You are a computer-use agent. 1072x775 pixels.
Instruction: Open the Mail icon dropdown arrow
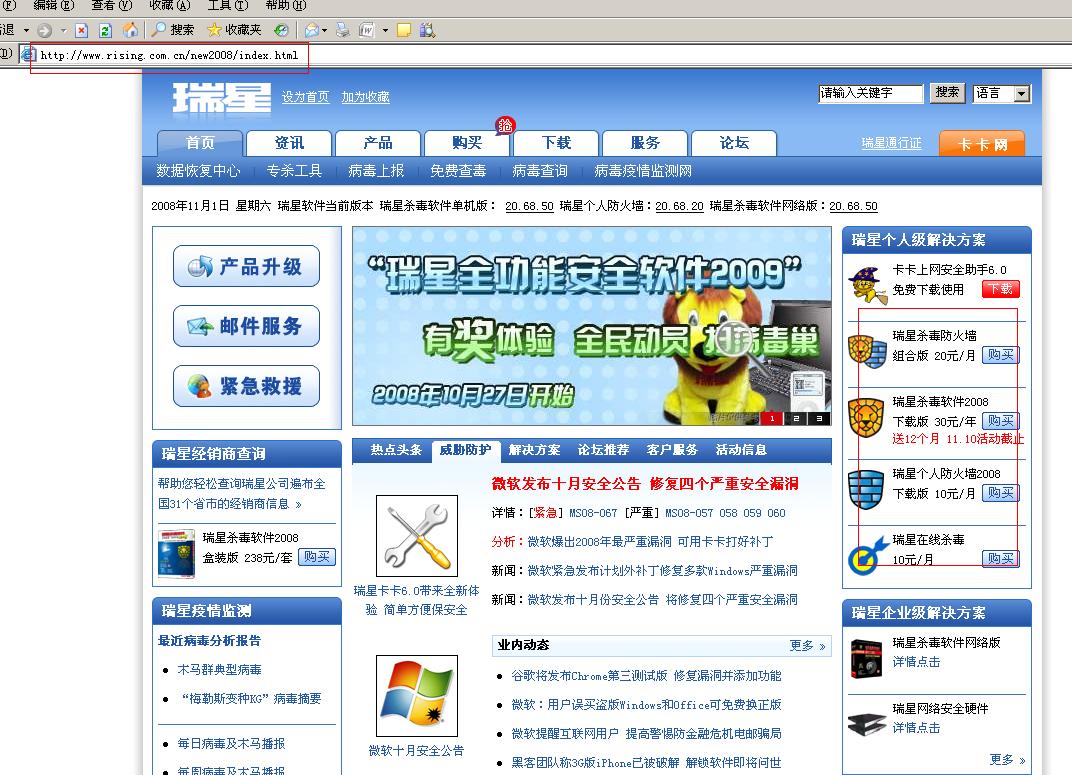[x=324, y=30]
